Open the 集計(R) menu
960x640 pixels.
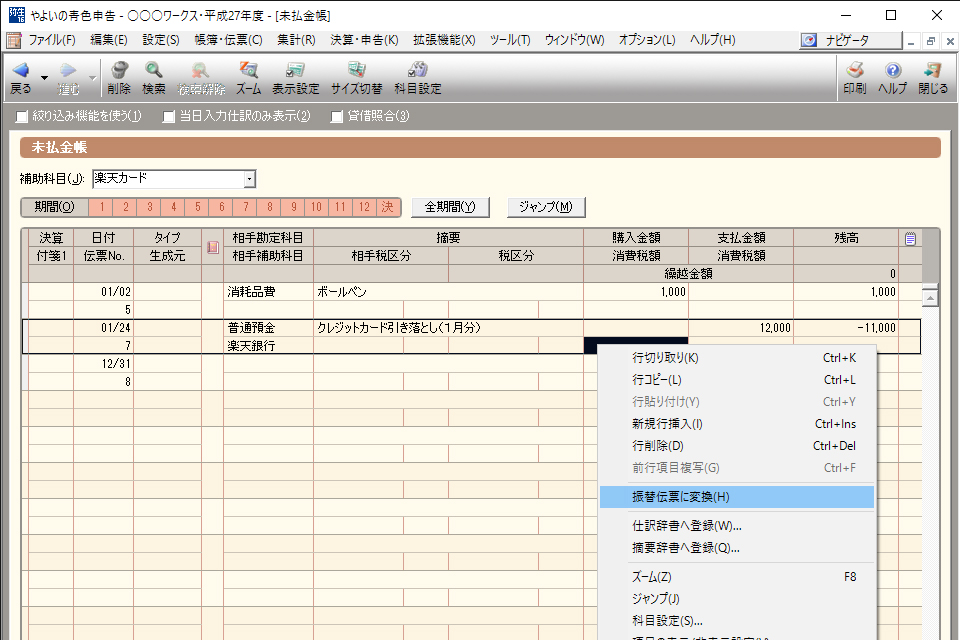[296, 40]
